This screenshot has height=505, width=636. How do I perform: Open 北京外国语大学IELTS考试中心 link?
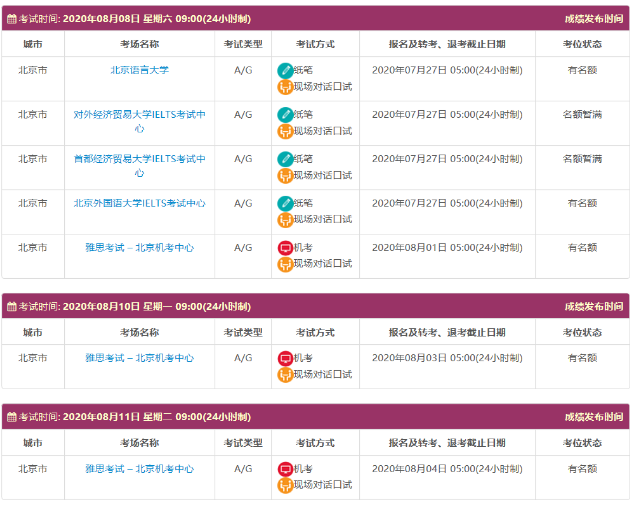click(140, 203)
